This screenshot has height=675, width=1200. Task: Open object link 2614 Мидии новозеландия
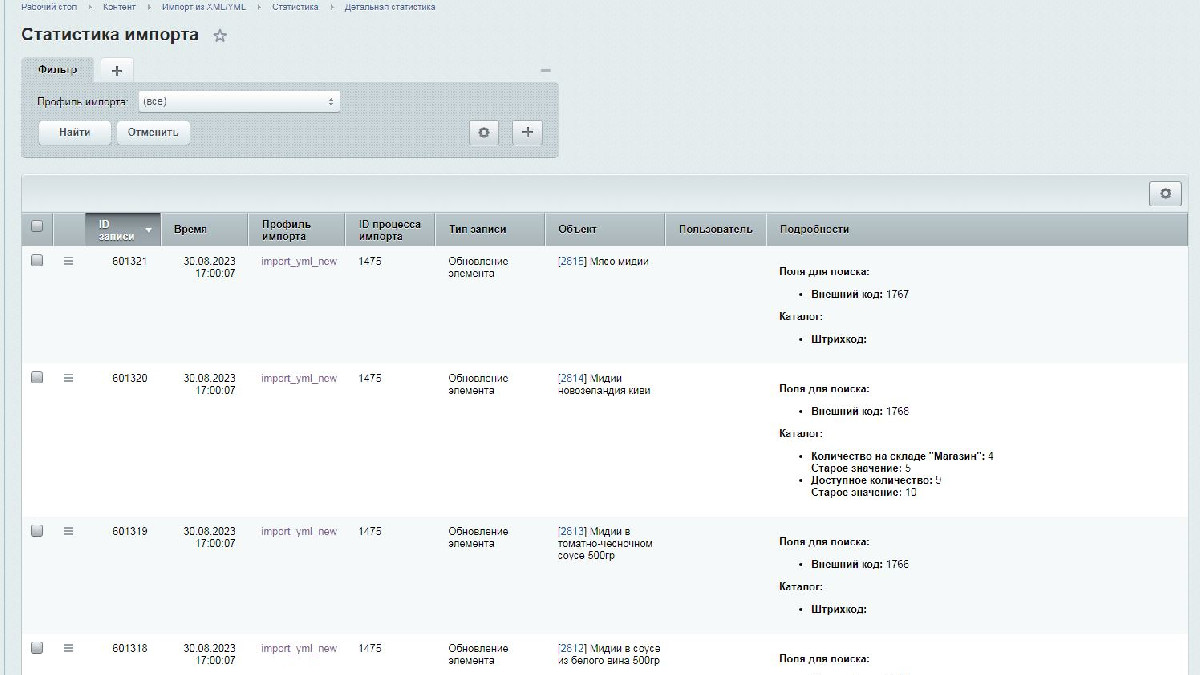pyautogui.click(x=604, y=384)
